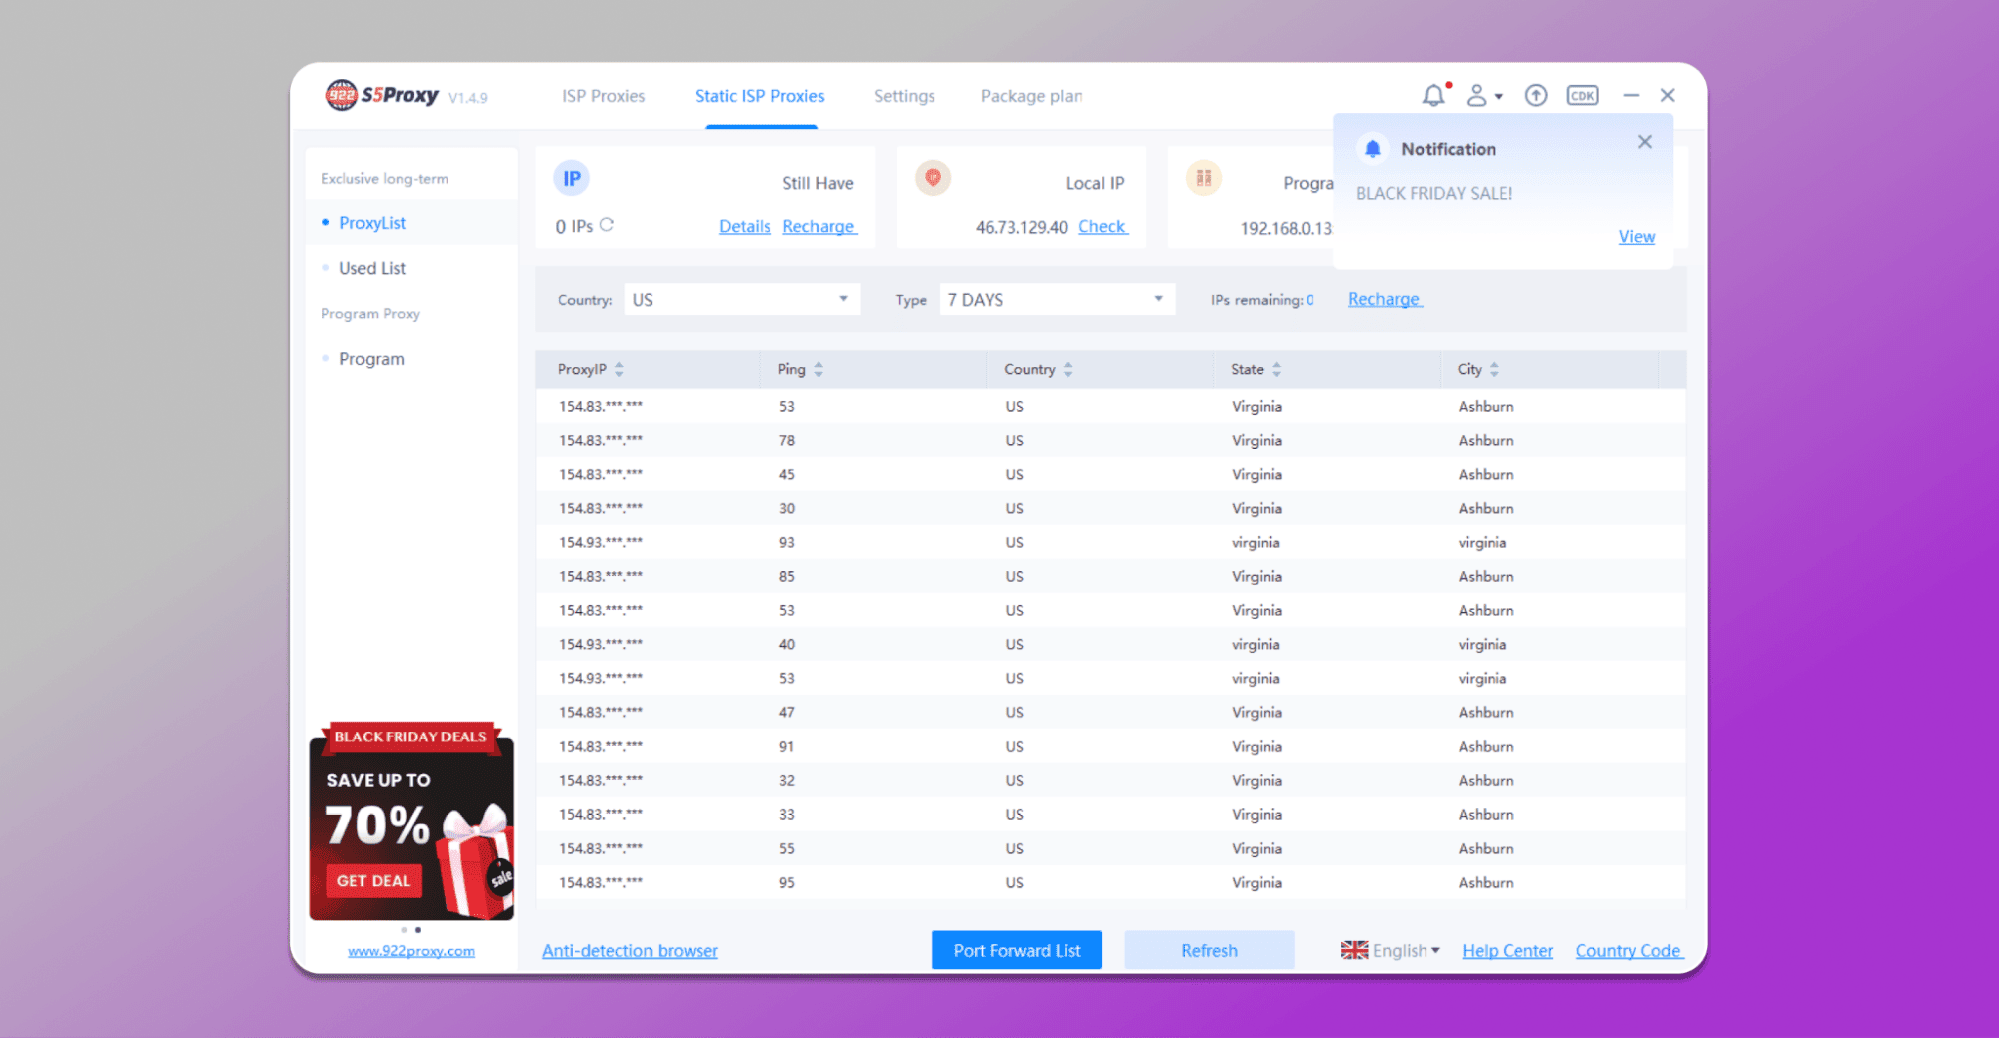1999x1038 pixels.
Task: Click the Black Friday 70% banner image
Action: click(411, 821)
